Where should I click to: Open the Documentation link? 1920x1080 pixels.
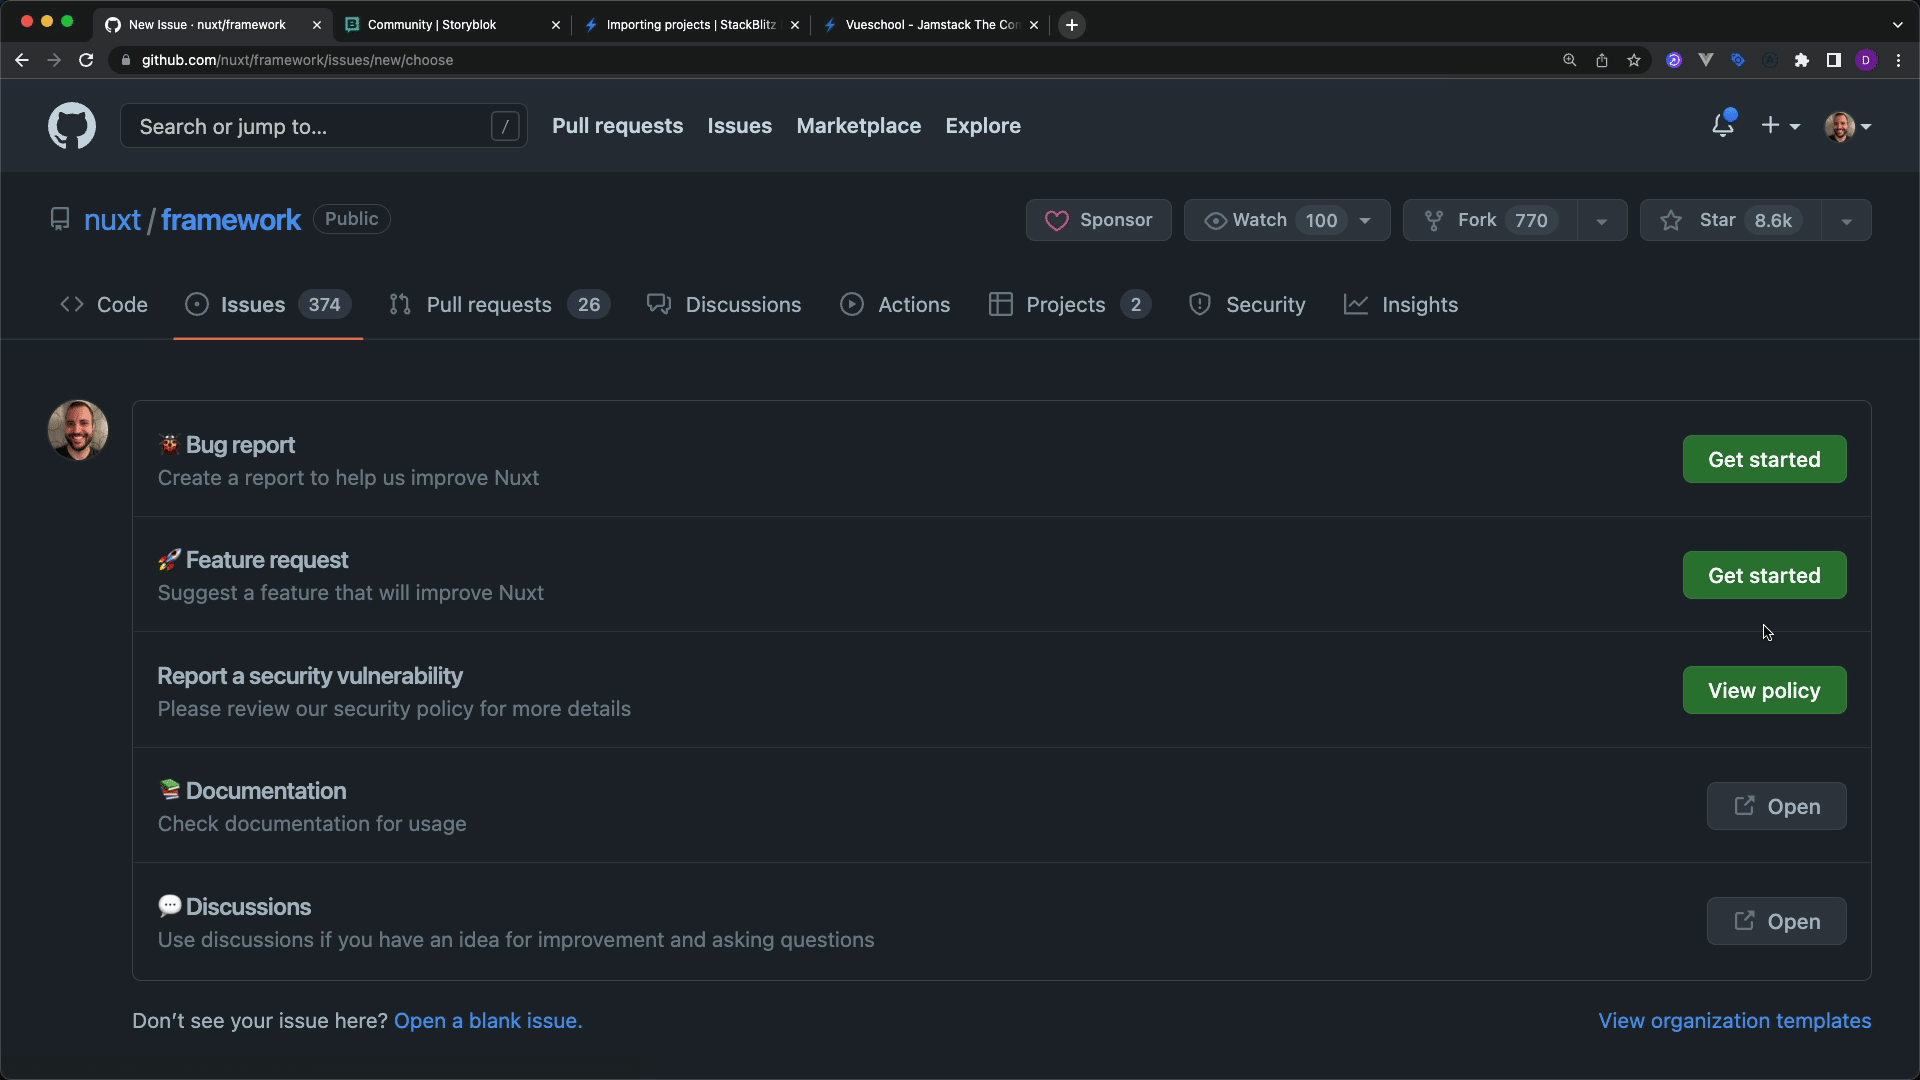(x=1776, y=806)
